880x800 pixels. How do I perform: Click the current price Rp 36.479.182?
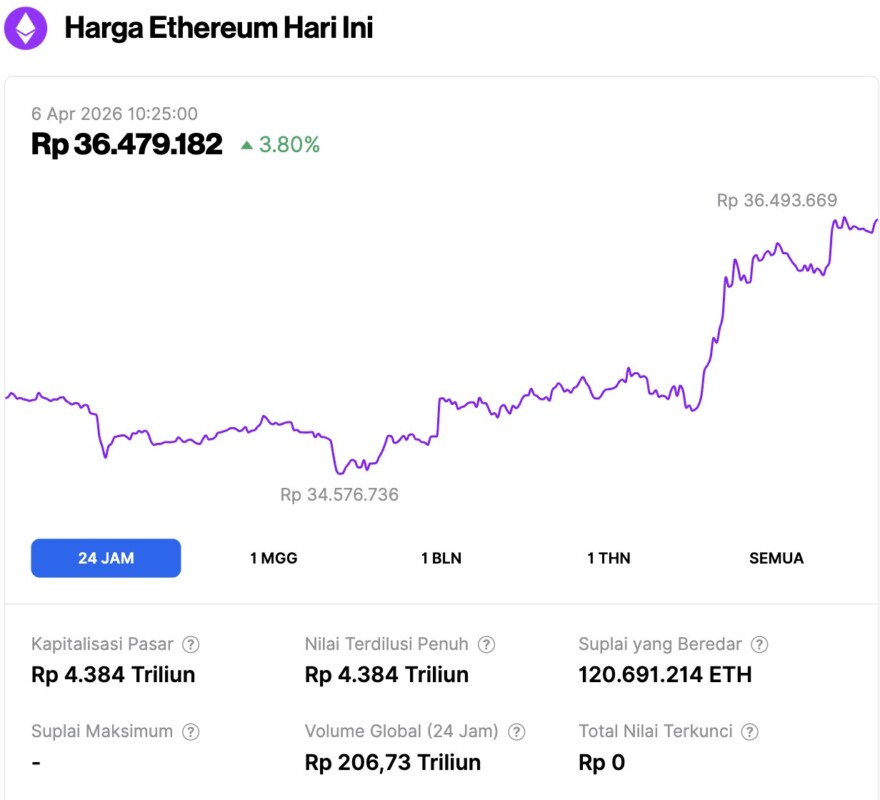pyautogui.click(x=127, y=144)
